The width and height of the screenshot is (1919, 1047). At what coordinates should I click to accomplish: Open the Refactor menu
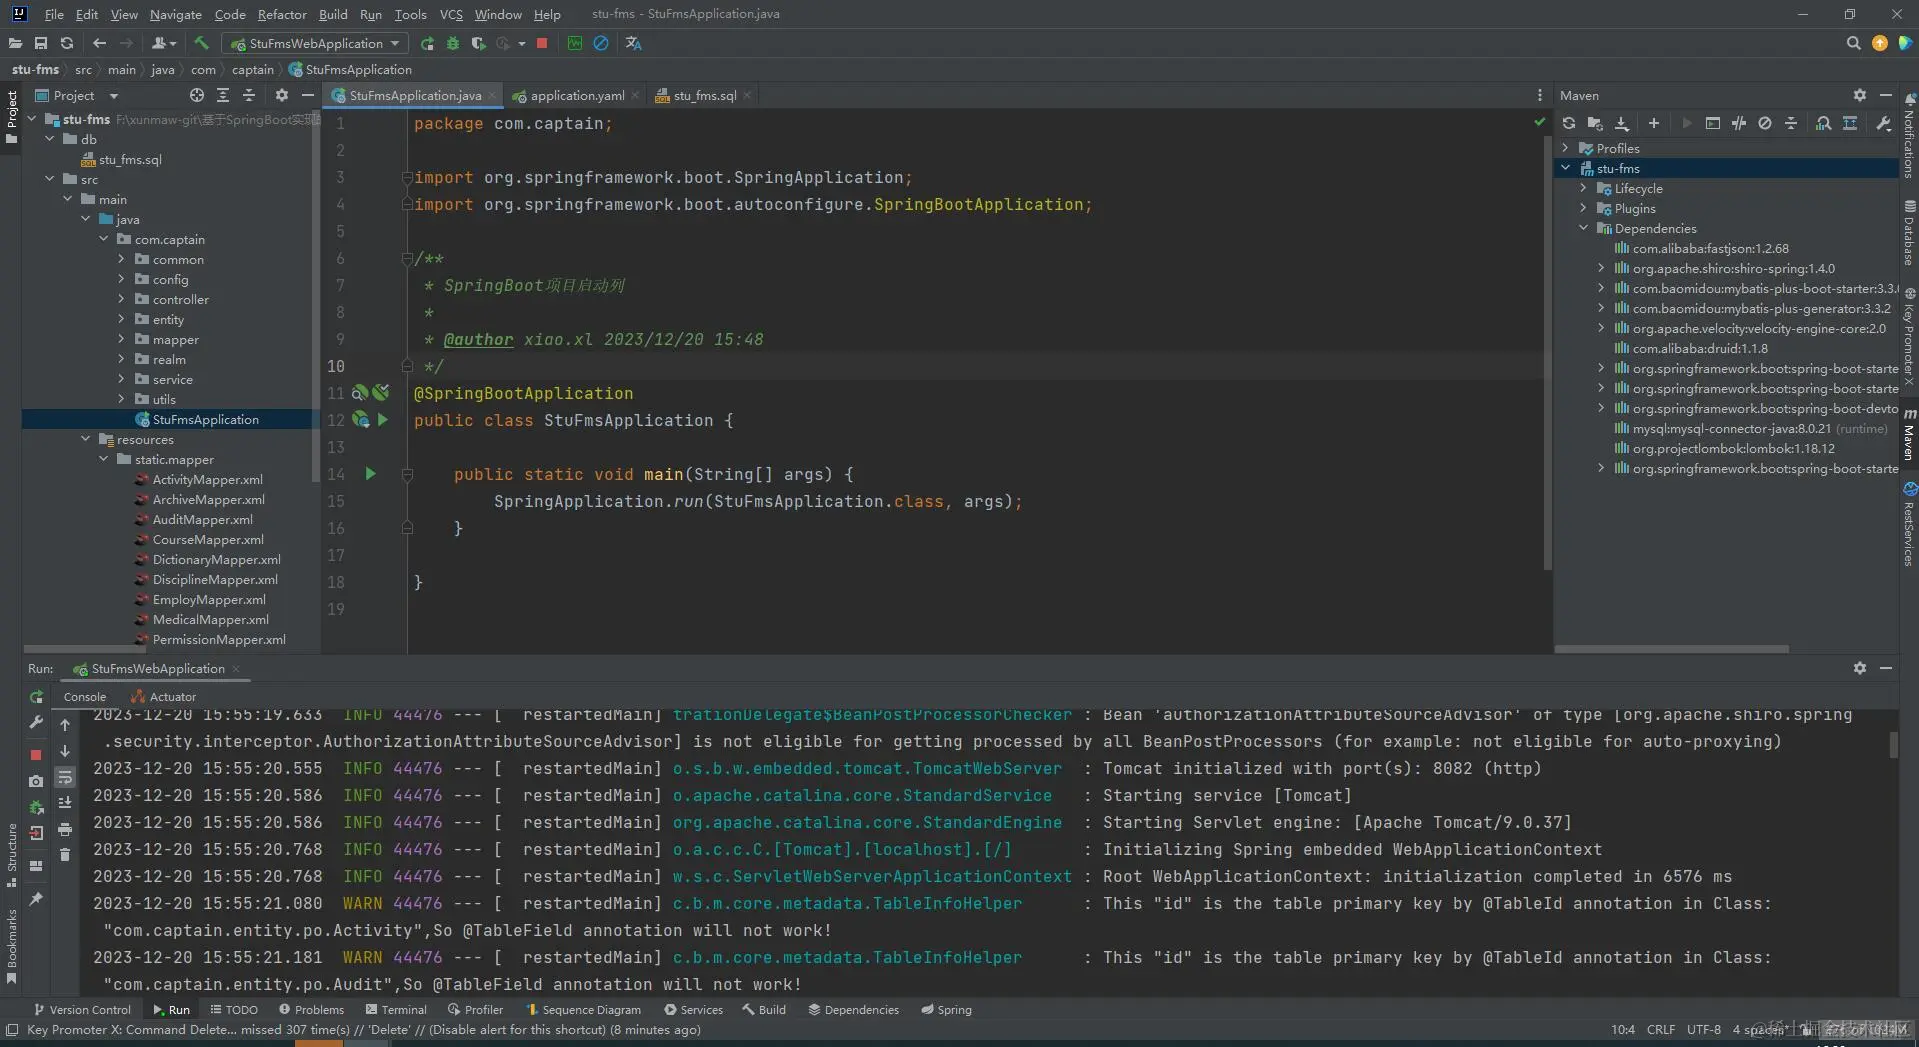click(x=282, y=14)
